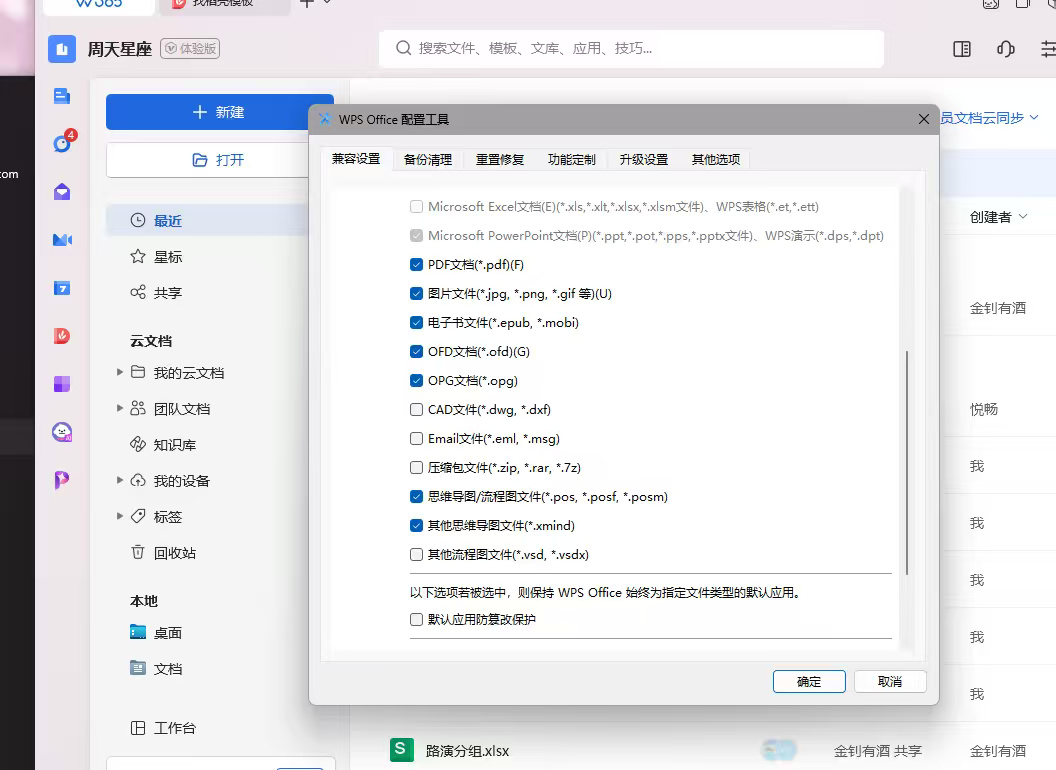The height and width of the screenshot is (770, 1056).
Task: Switch to 重置修复 tab
Action: pyautogui.click(x=500, y=160)
